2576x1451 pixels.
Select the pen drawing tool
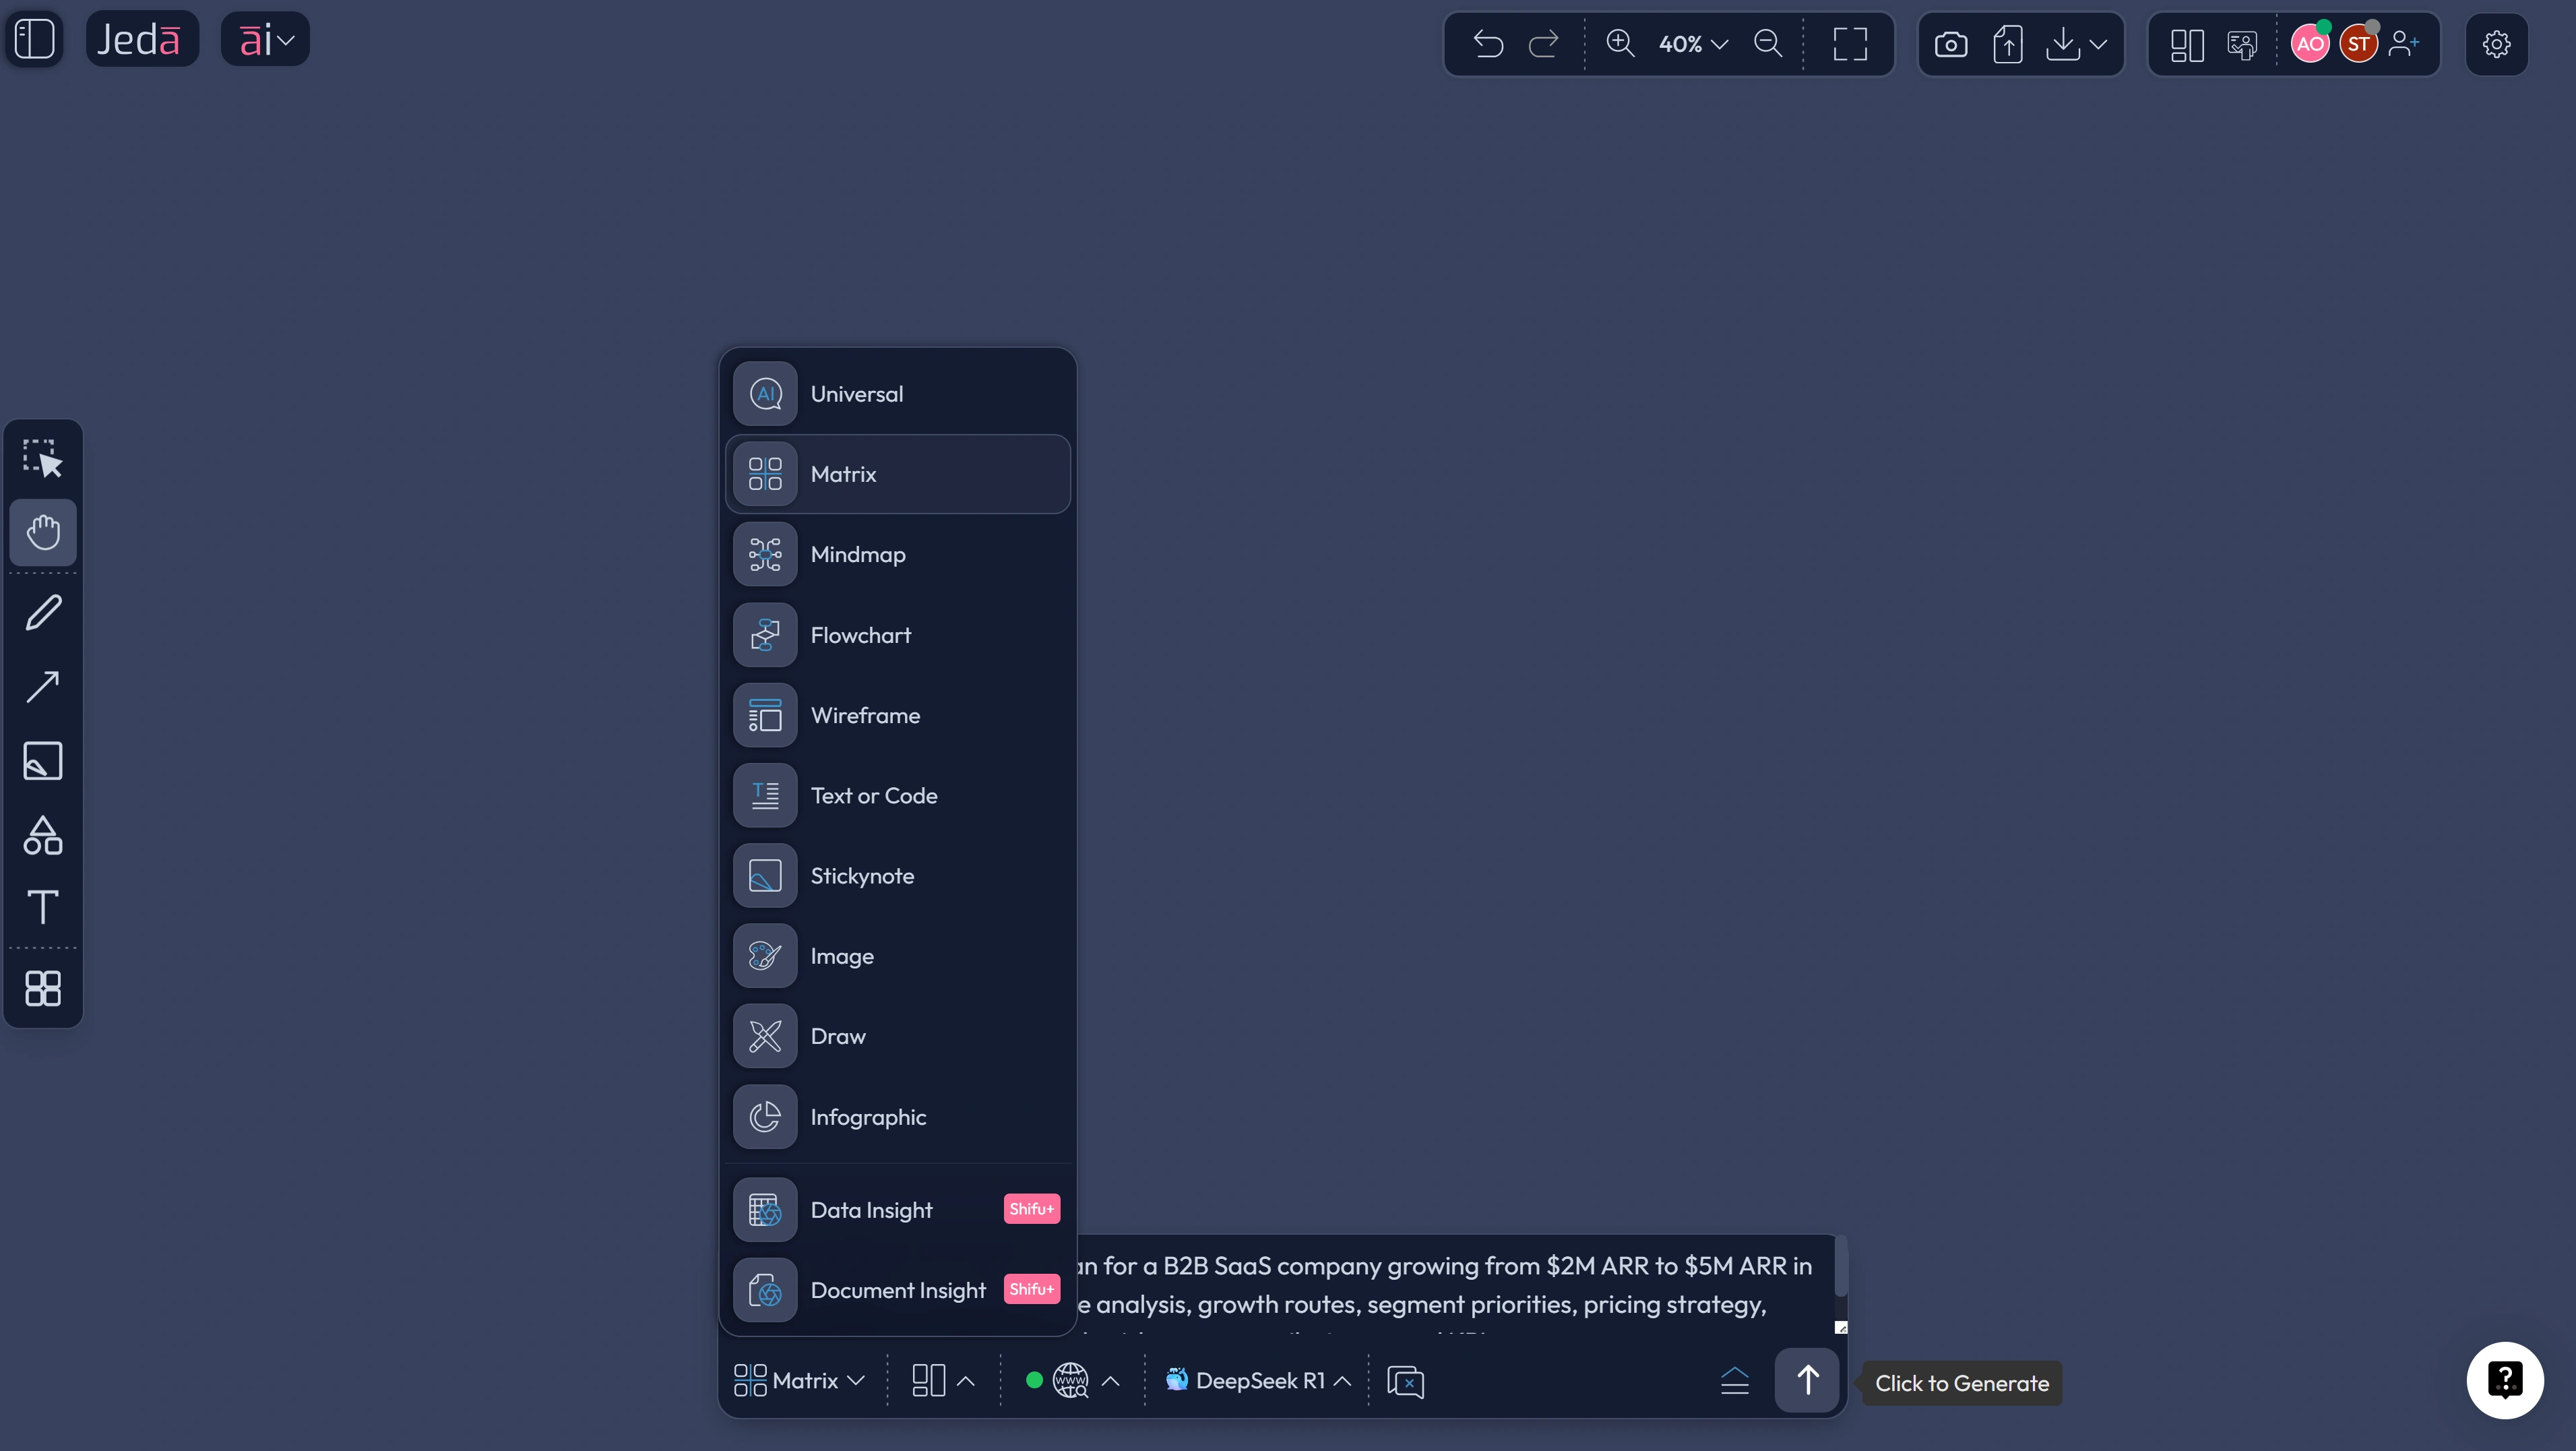point(43,612)
